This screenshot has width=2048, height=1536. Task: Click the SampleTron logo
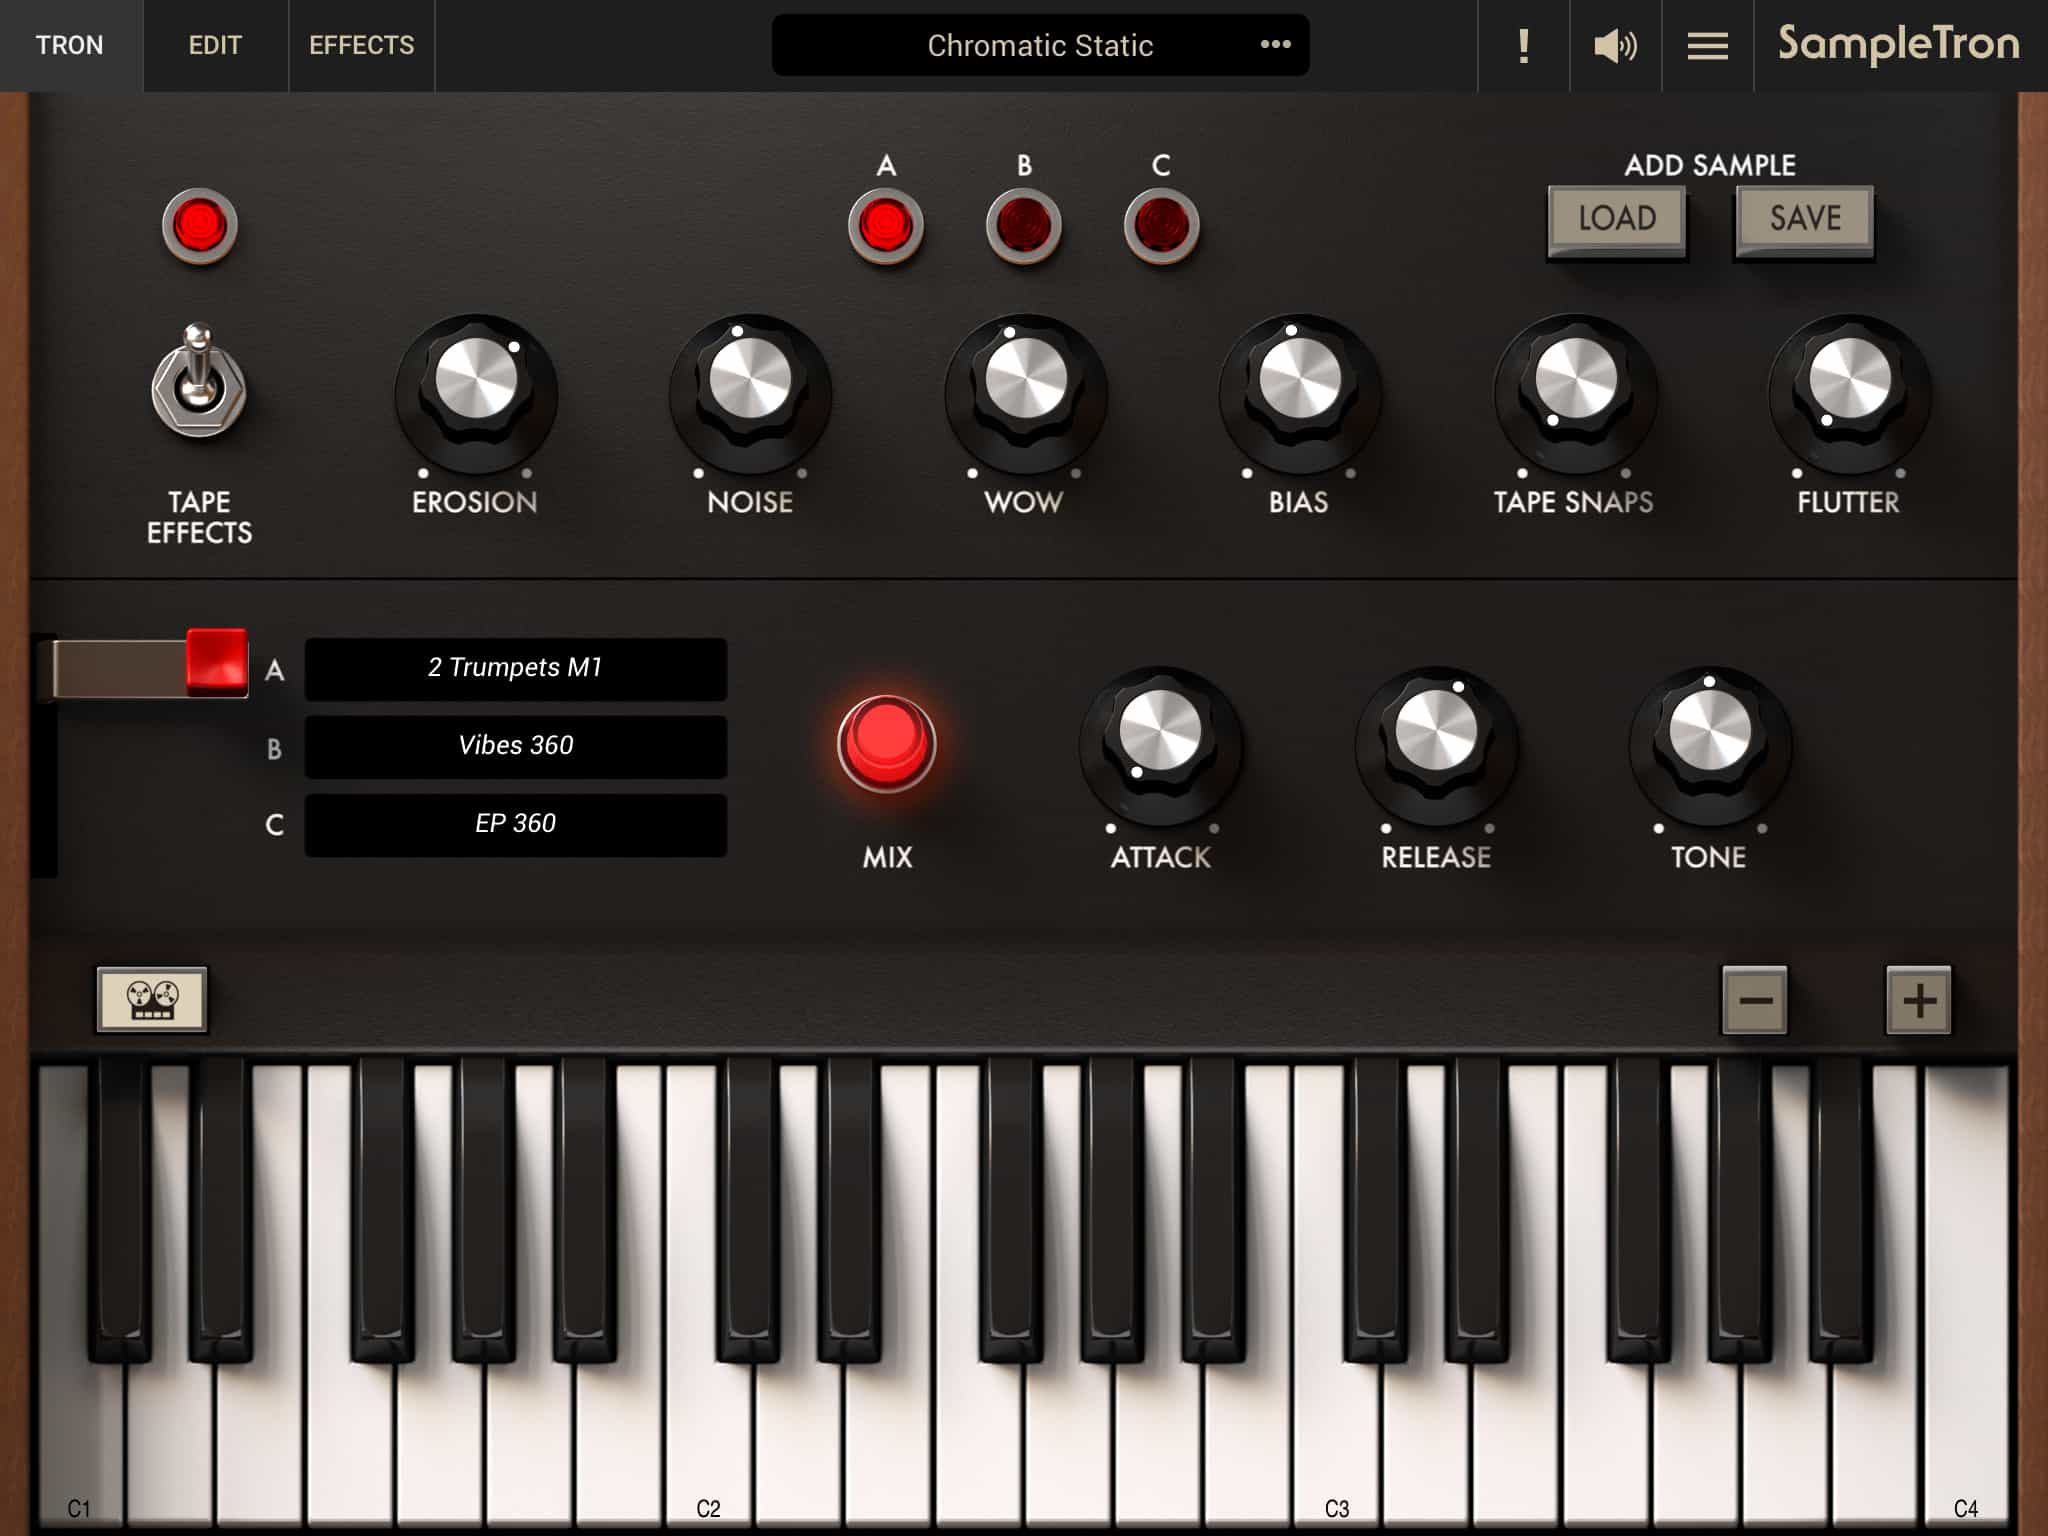pos(1898,45)
